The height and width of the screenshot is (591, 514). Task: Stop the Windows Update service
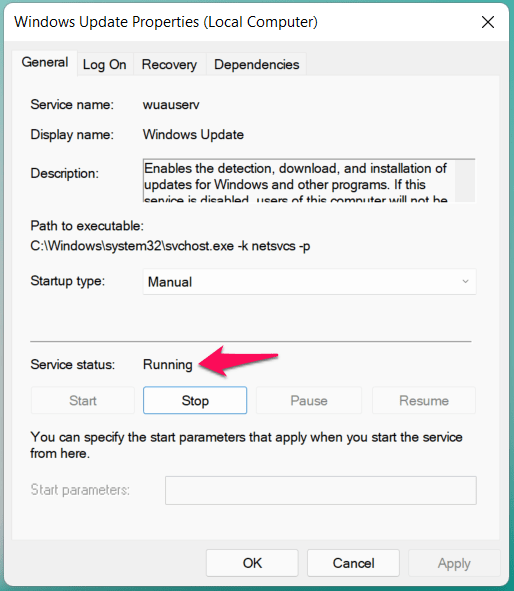(195, 400)
